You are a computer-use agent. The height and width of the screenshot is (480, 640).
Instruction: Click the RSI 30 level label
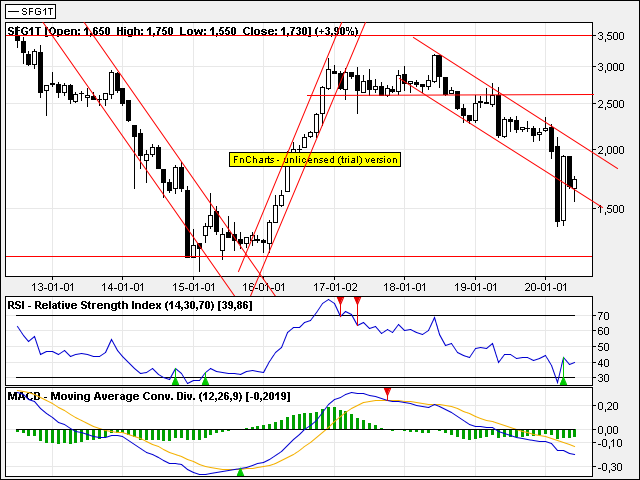[604, 378]
